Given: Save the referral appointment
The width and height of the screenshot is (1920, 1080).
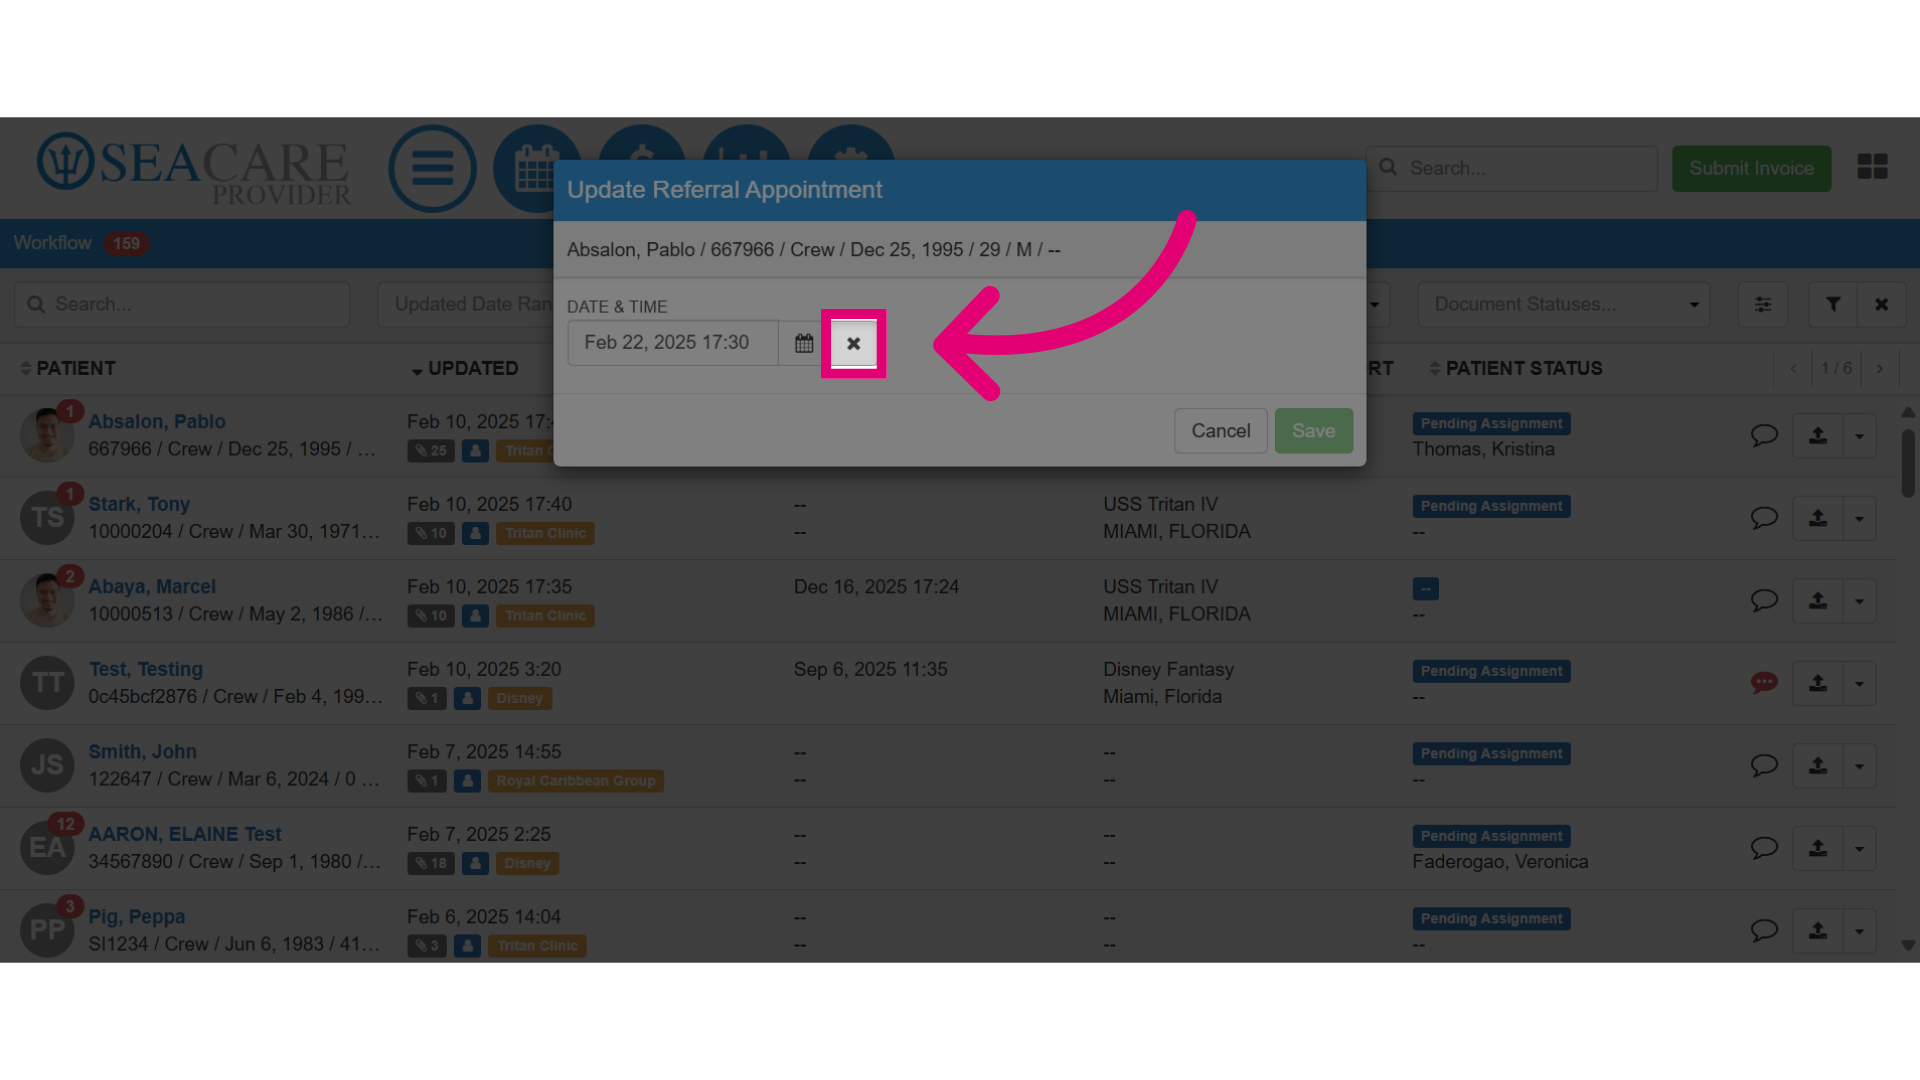Looking at the screenshot, I should coord(1313,431).
